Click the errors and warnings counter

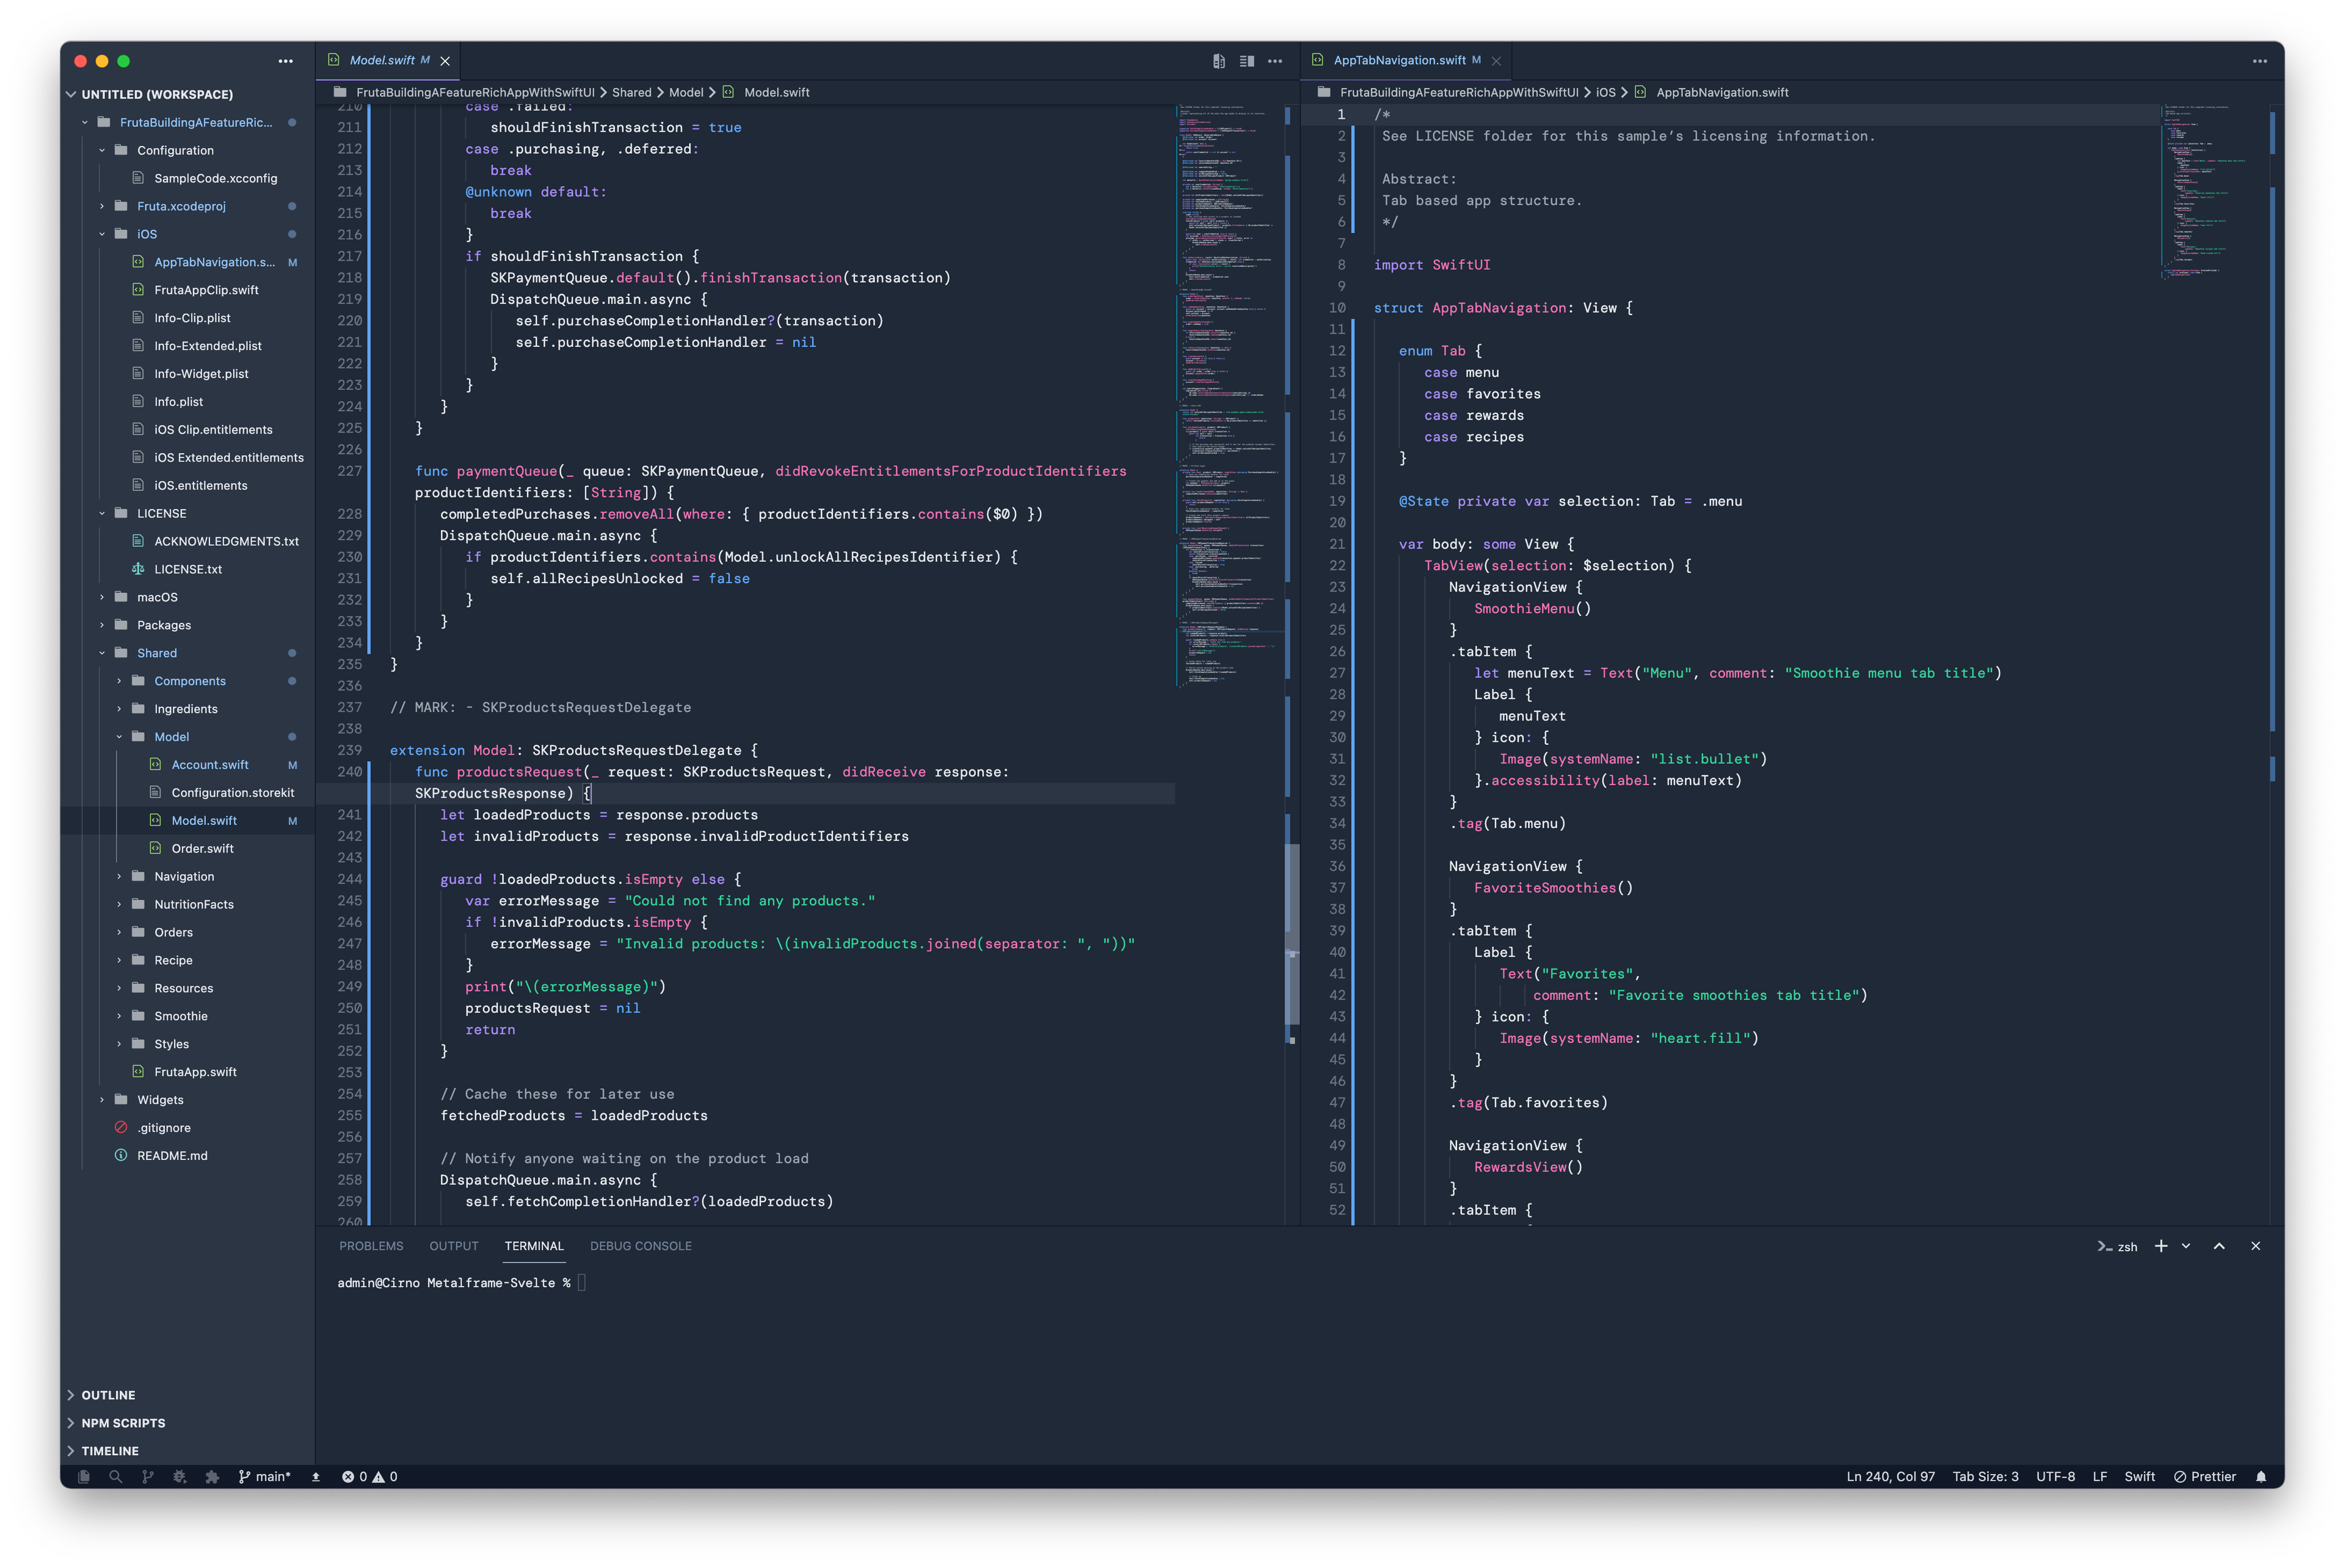click(370, 1477)
